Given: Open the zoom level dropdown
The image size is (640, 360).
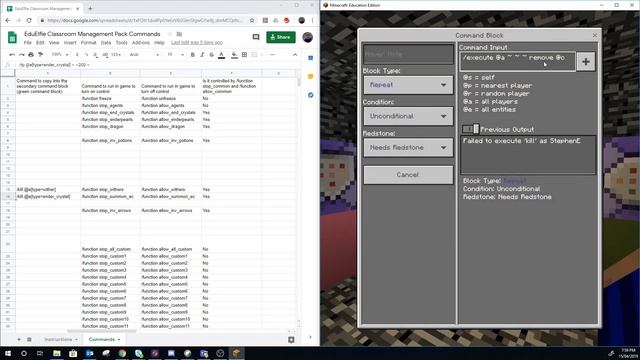Looking at the screenshot, I should [x=59, y=55].
